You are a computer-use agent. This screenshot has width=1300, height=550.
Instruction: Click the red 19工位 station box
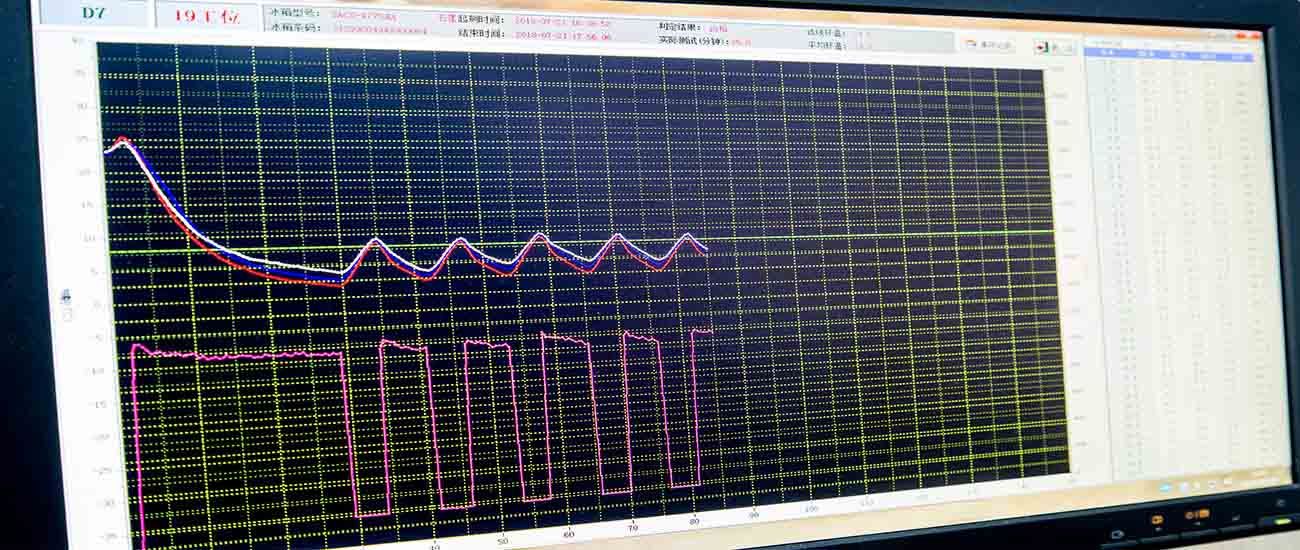pyautogui.click(x=207, y=14)
